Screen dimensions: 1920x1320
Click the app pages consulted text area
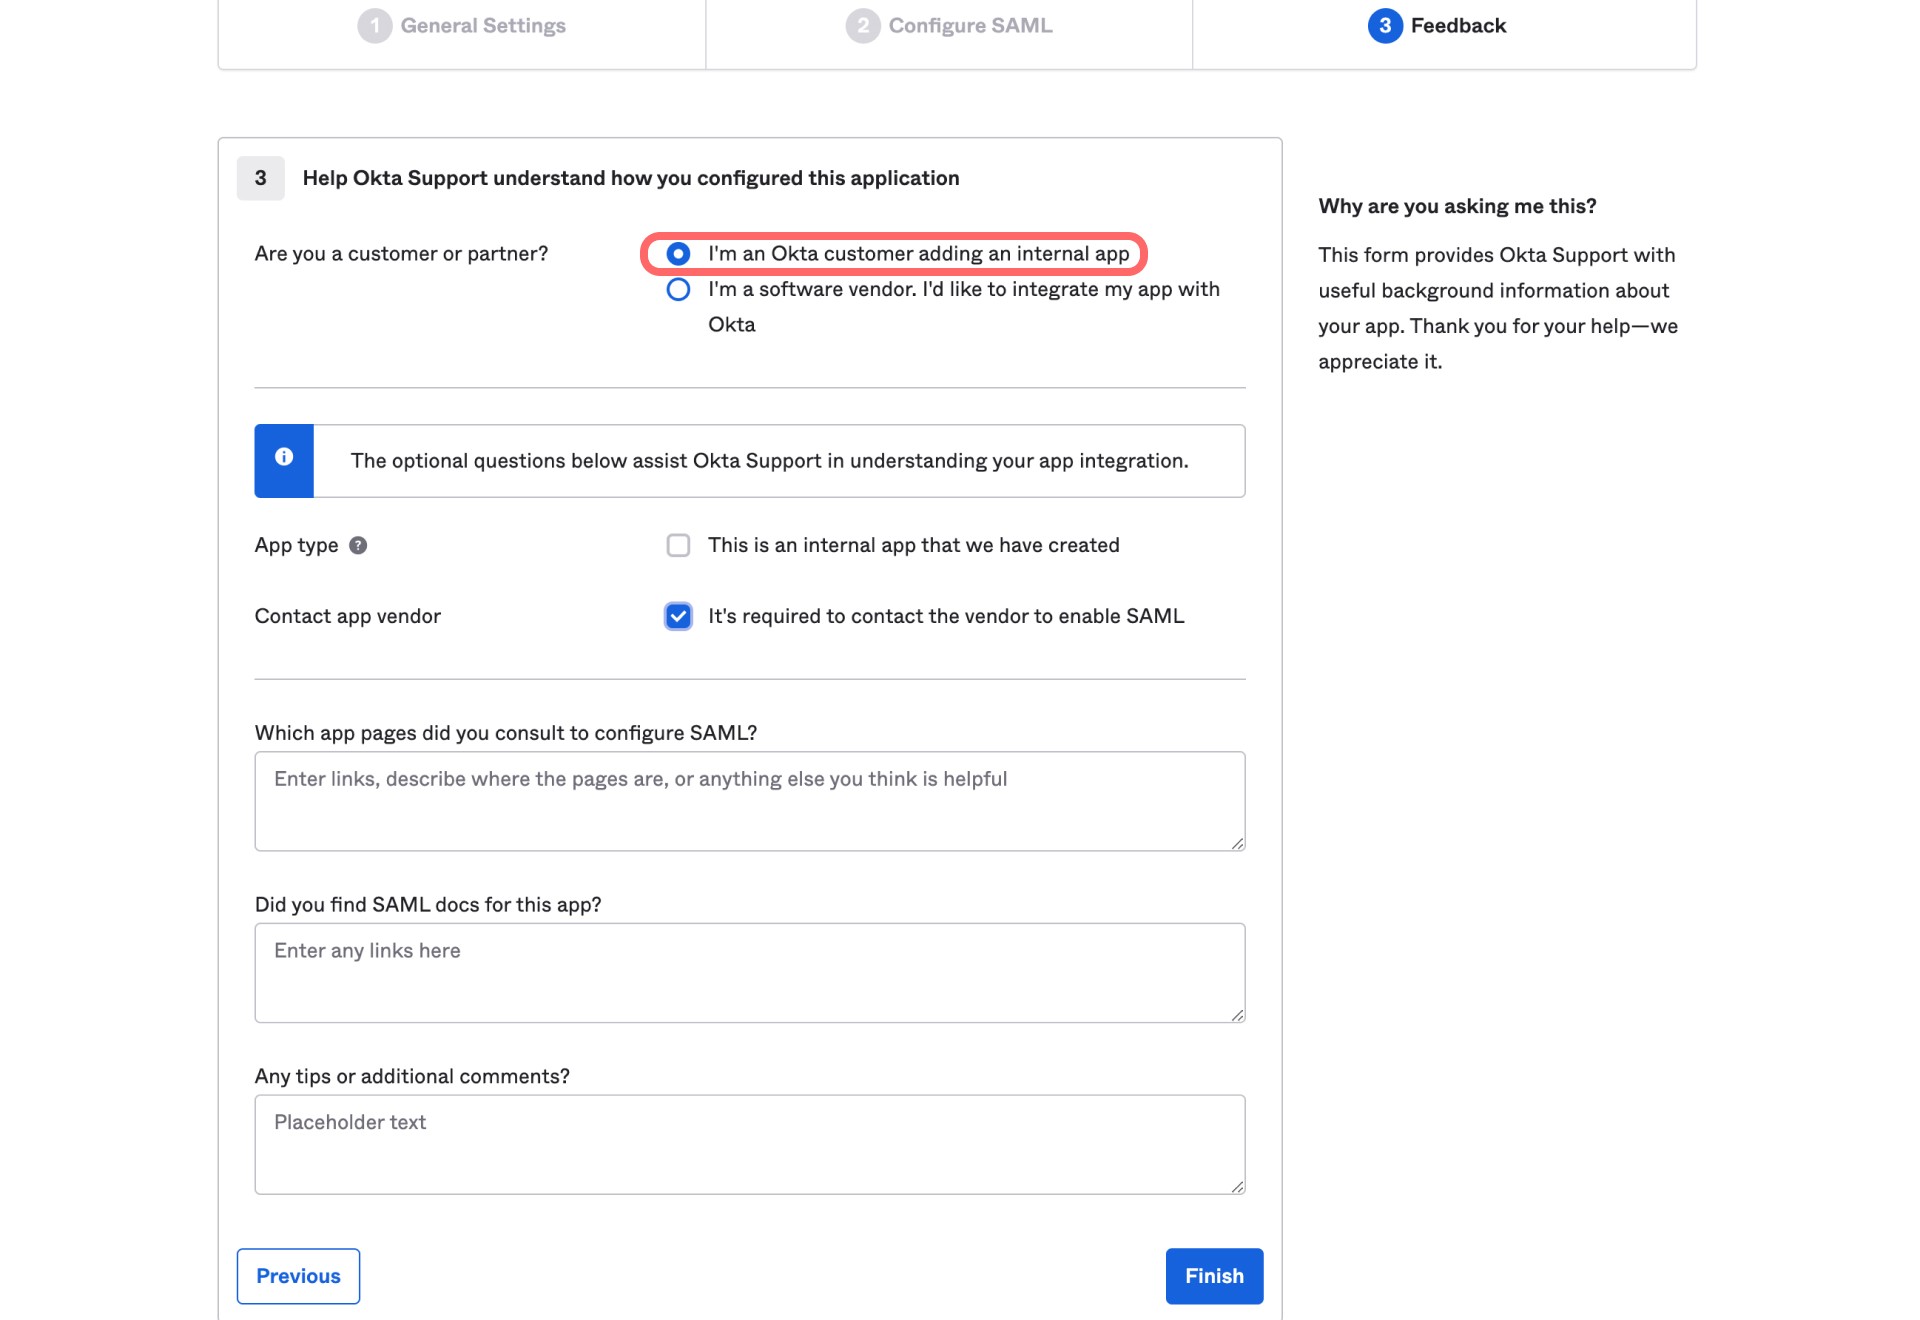(x=749, y=800)
